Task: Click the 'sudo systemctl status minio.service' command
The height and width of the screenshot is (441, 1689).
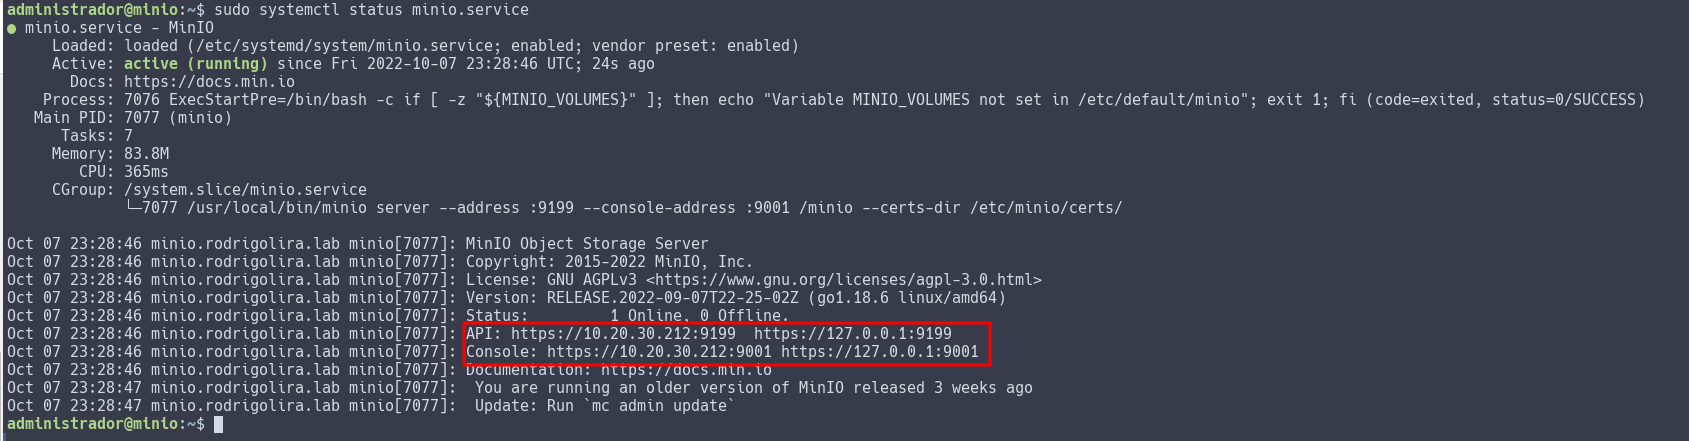Action: (371, 10)
